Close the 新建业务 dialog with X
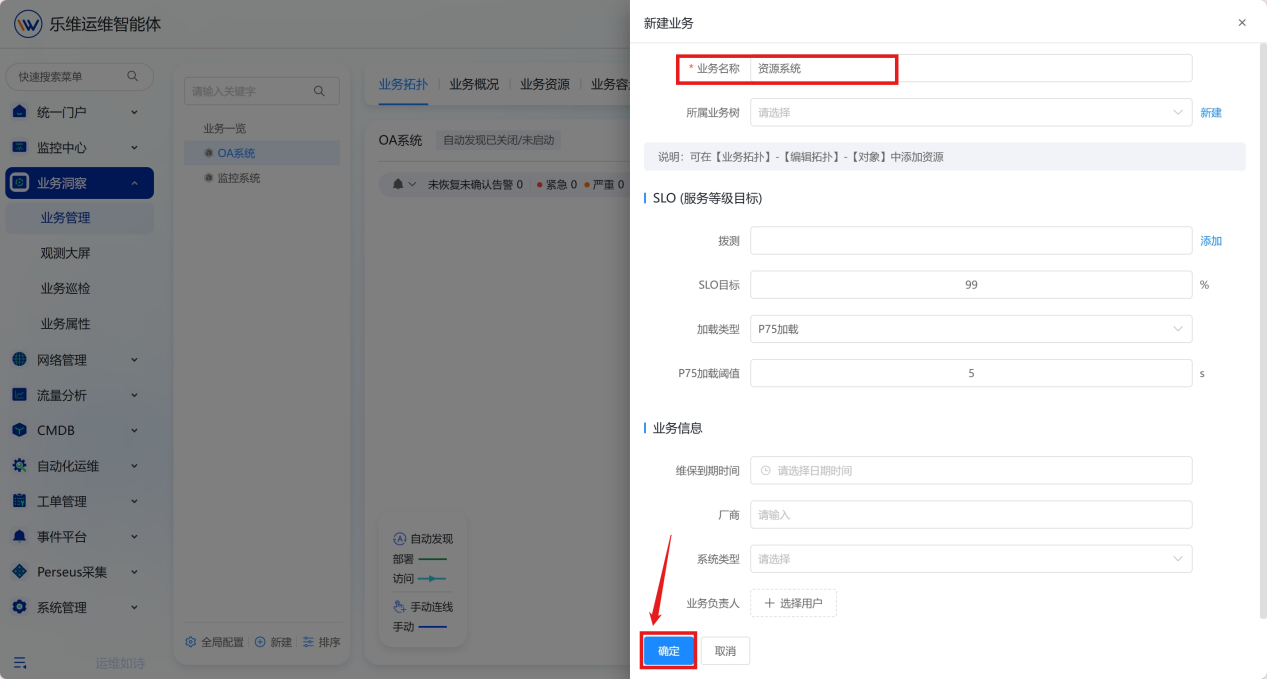This screenshot has height=679, width=1267. point(1242,22)
